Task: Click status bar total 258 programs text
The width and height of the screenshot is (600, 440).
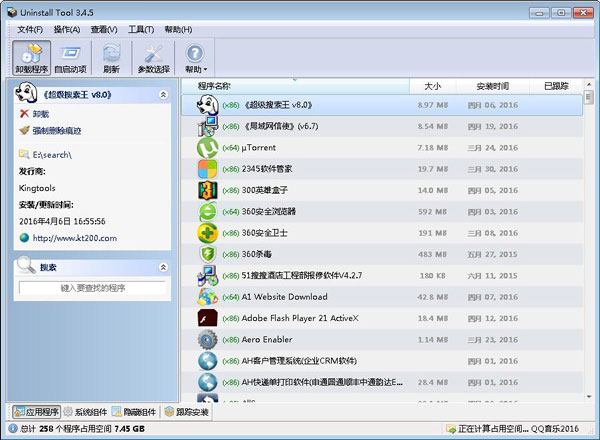Action: click(82, 429)
